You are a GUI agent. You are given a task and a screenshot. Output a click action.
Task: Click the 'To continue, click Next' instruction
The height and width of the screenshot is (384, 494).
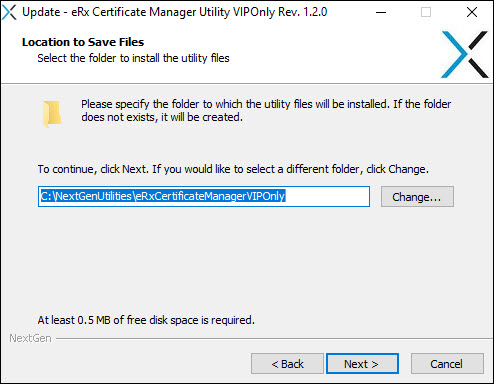tap(233, 169)
